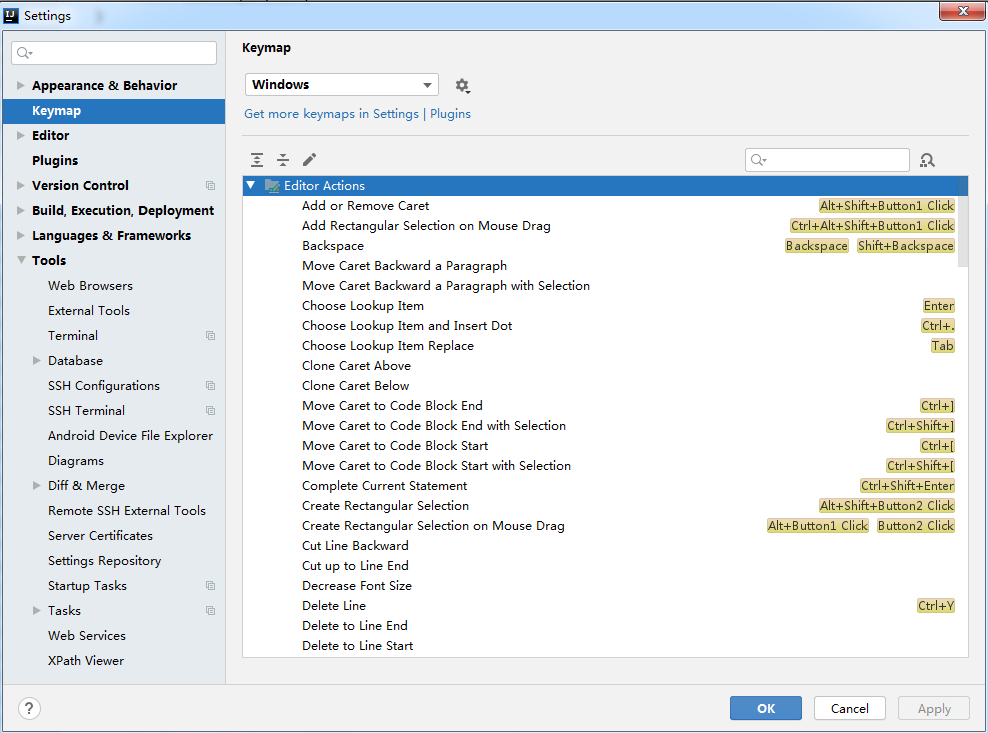Open Remote SSH External Tools

127,511
